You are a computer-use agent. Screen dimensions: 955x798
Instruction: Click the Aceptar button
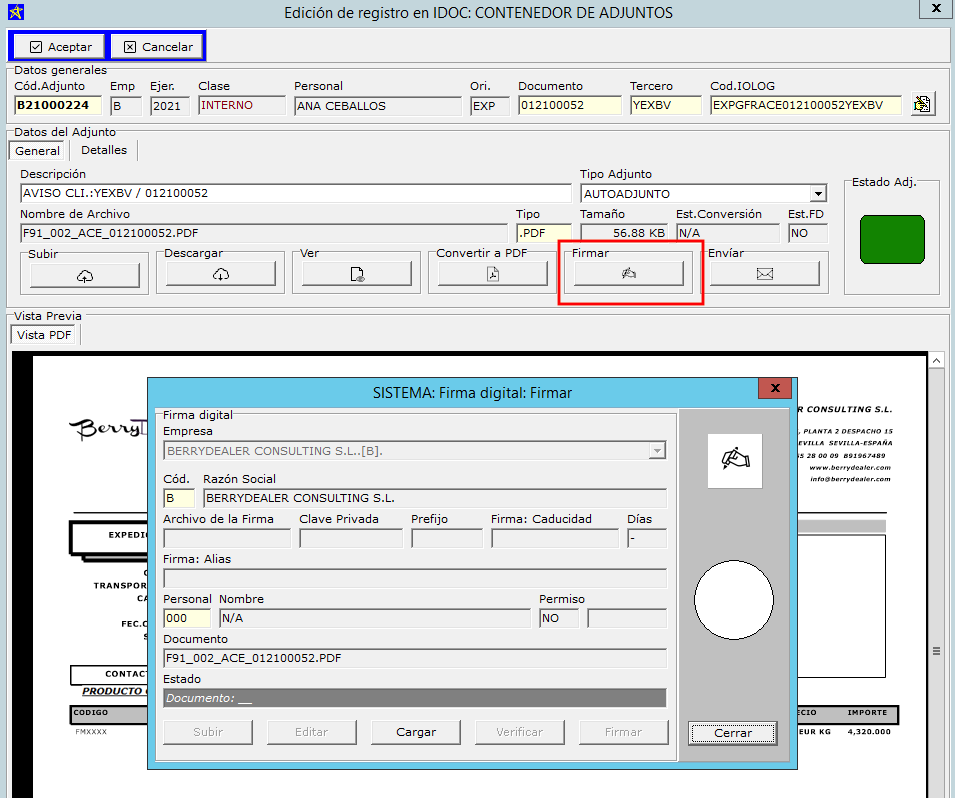click(59, 47)
